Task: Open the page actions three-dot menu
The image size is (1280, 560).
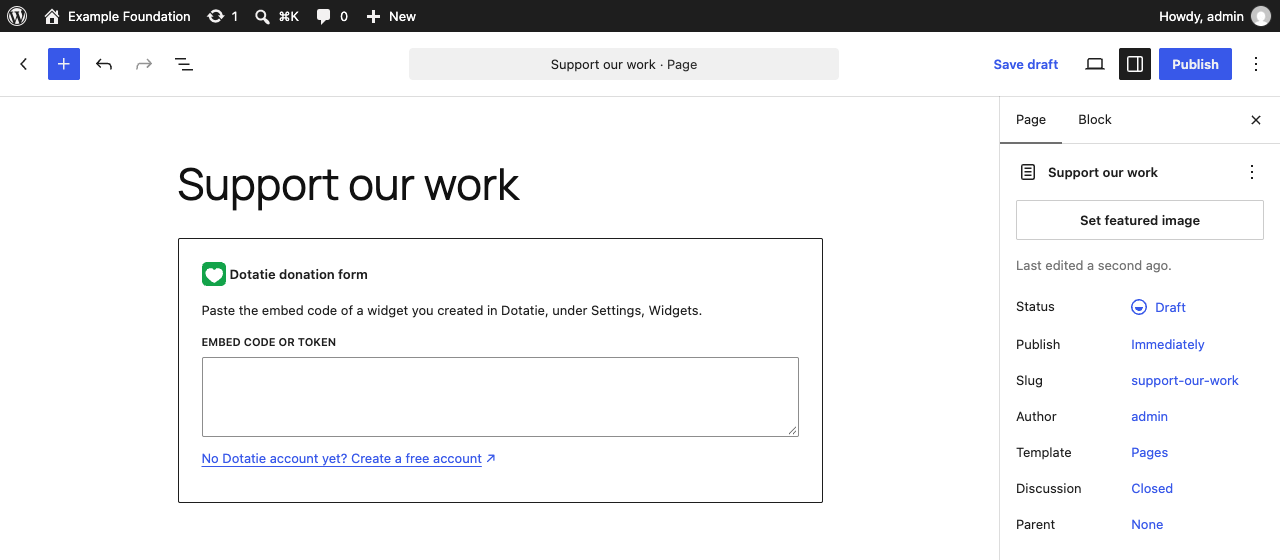Action: [x=1252, y=172]
